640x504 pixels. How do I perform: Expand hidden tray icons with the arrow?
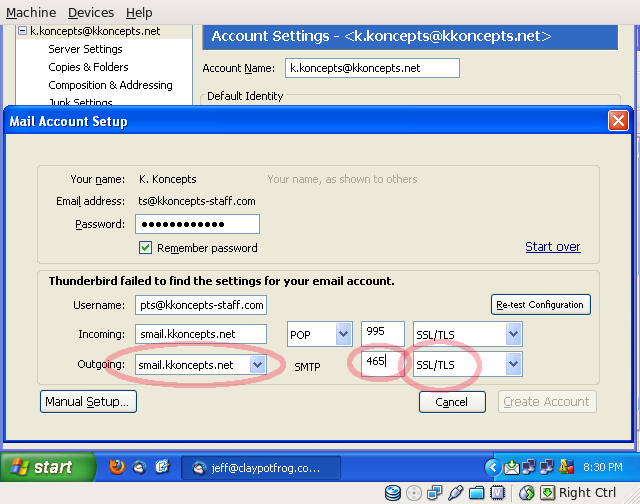[493, 467]
